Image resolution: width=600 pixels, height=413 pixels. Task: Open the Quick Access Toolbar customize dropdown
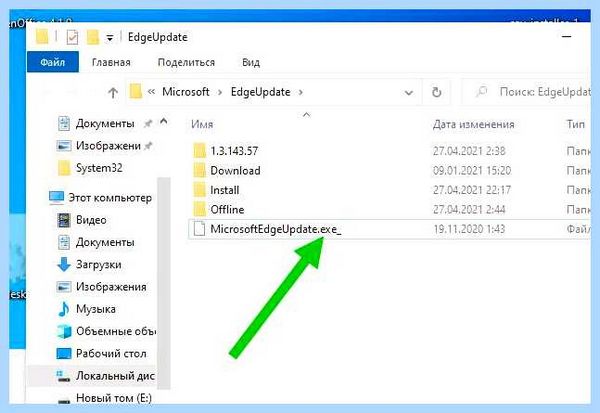point(110,38)
